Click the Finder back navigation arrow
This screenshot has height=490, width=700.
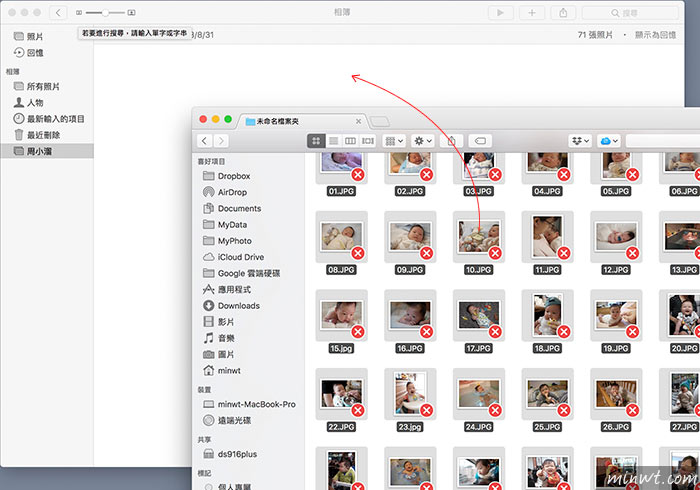204,141
